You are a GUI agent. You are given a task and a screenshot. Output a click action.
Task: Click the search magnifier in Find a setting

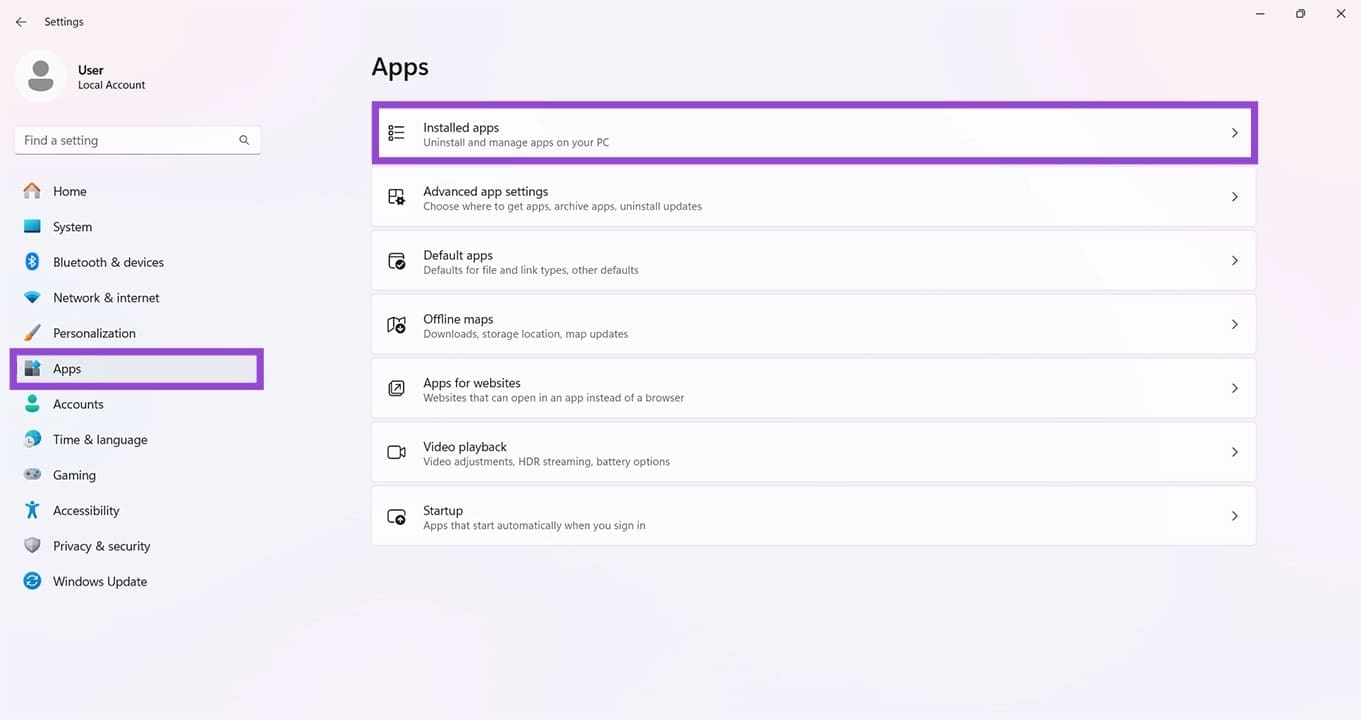pyautogui.click(x=244, y=140)
